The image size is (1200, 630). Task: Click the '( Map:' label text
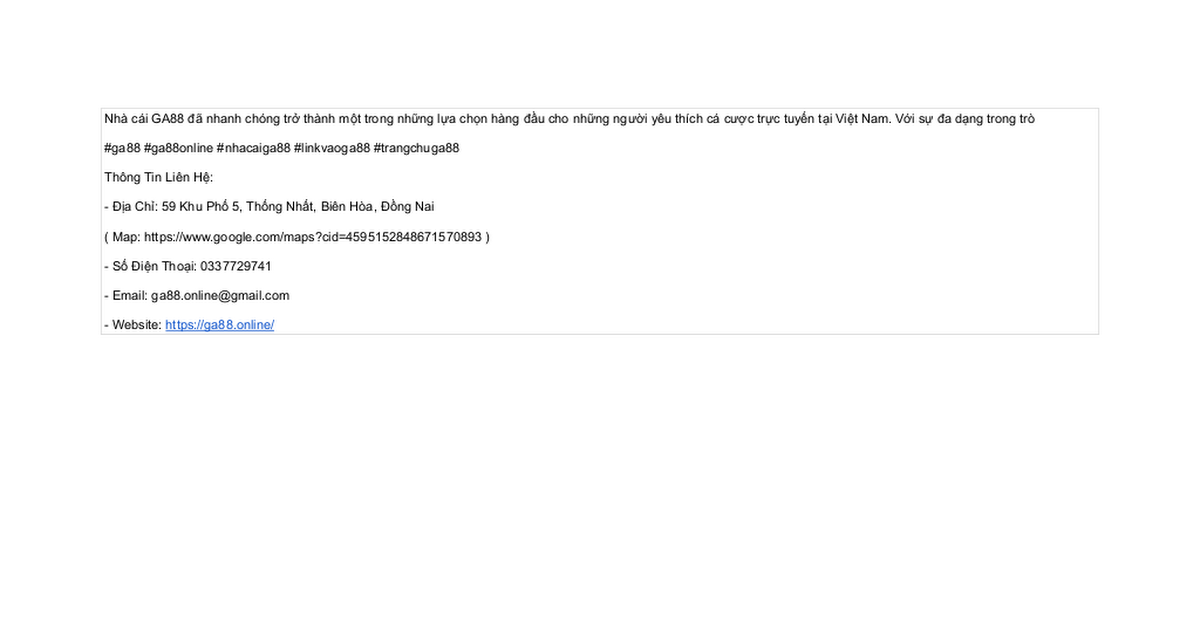[x=122, y=237]
